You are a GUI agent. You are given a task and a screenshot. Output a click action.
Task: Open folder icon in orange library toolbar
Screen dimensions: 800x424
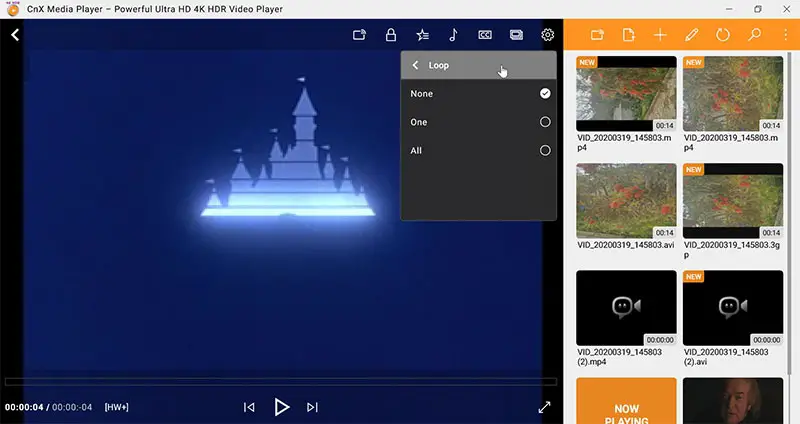[597, 35]
